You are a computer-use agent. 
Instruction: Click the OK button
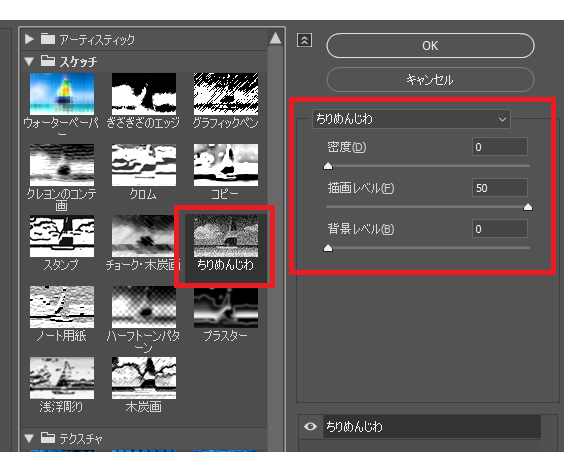point(430,46)
